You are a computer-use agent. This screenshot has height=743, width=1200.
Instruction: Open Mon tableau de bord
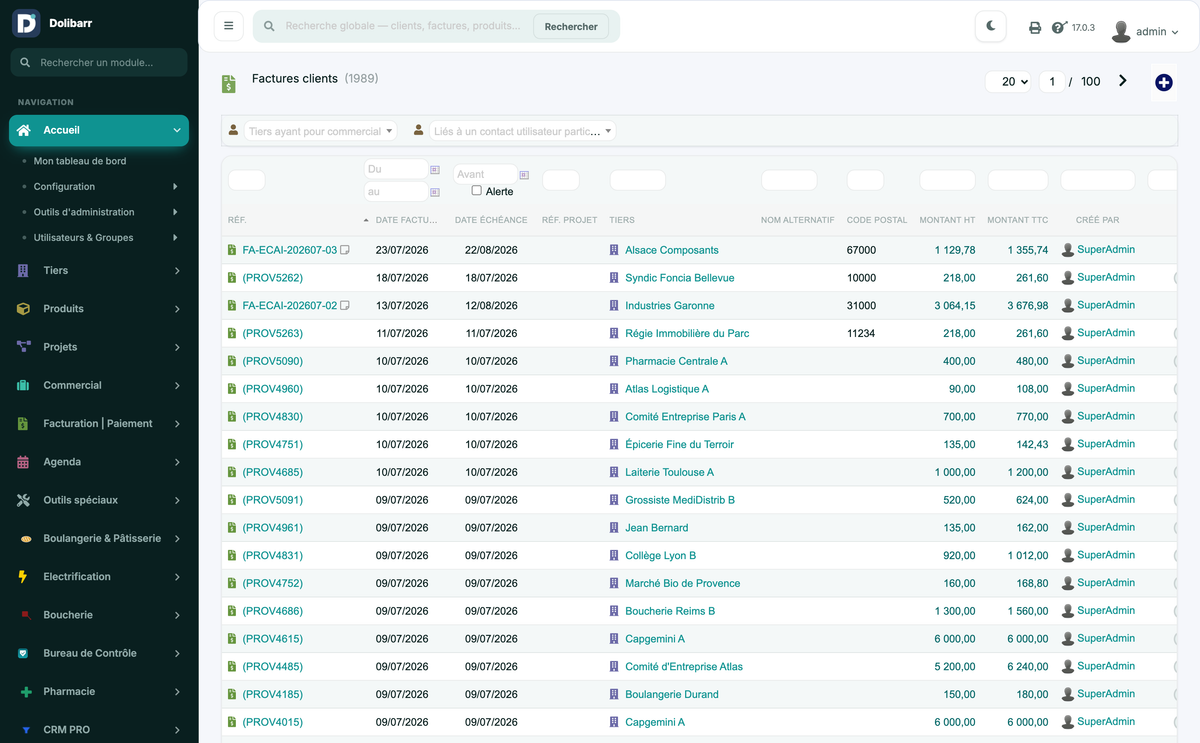[80, 161]
